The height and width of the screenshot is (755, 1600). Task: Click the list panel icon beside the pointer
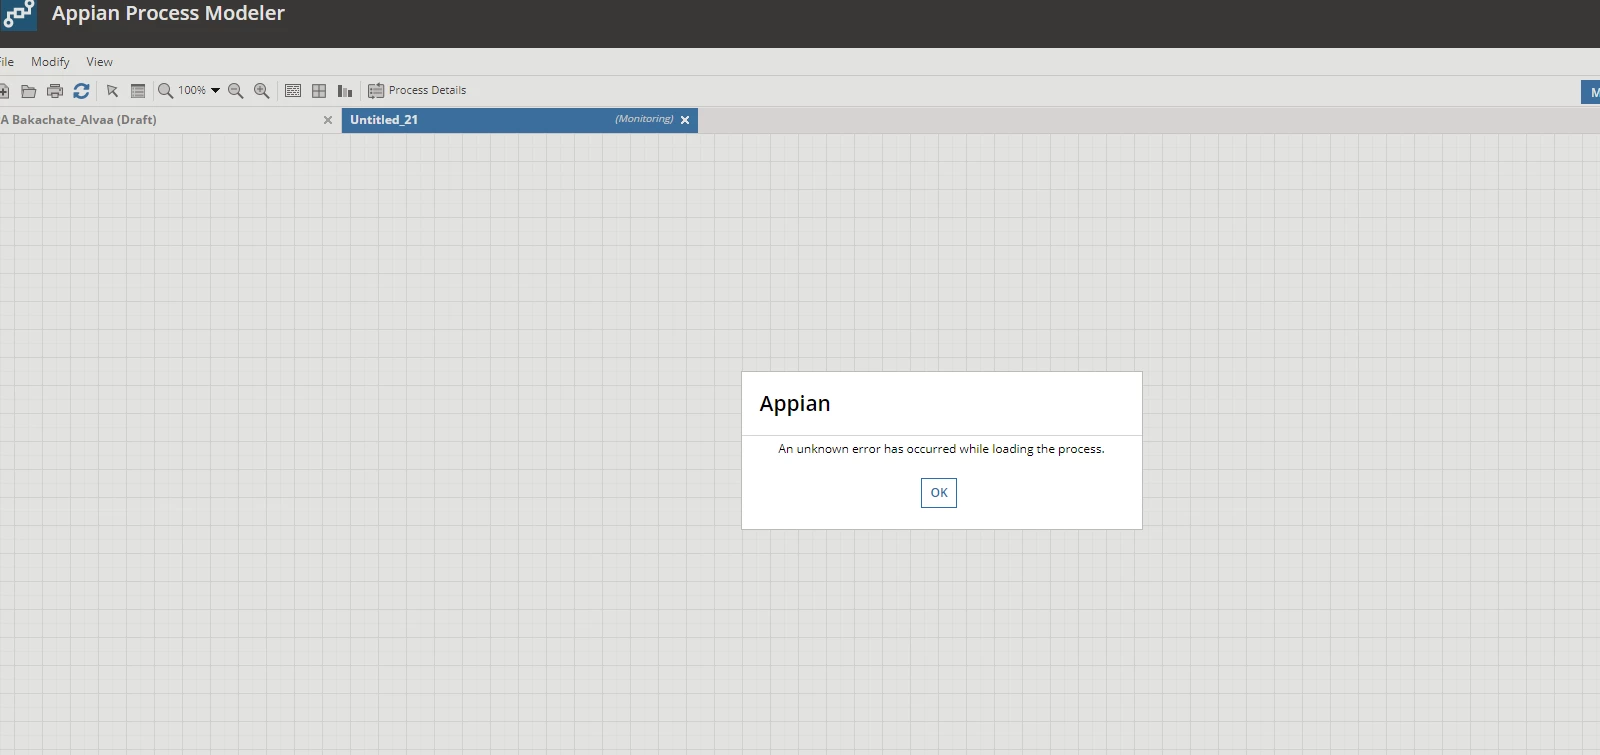coord(138,91)
